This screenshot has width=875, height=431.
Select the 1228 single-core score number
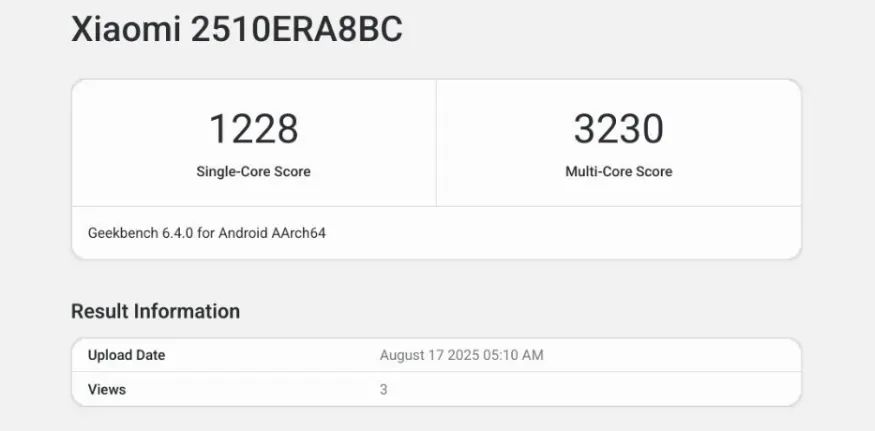[x=253, y=129]
